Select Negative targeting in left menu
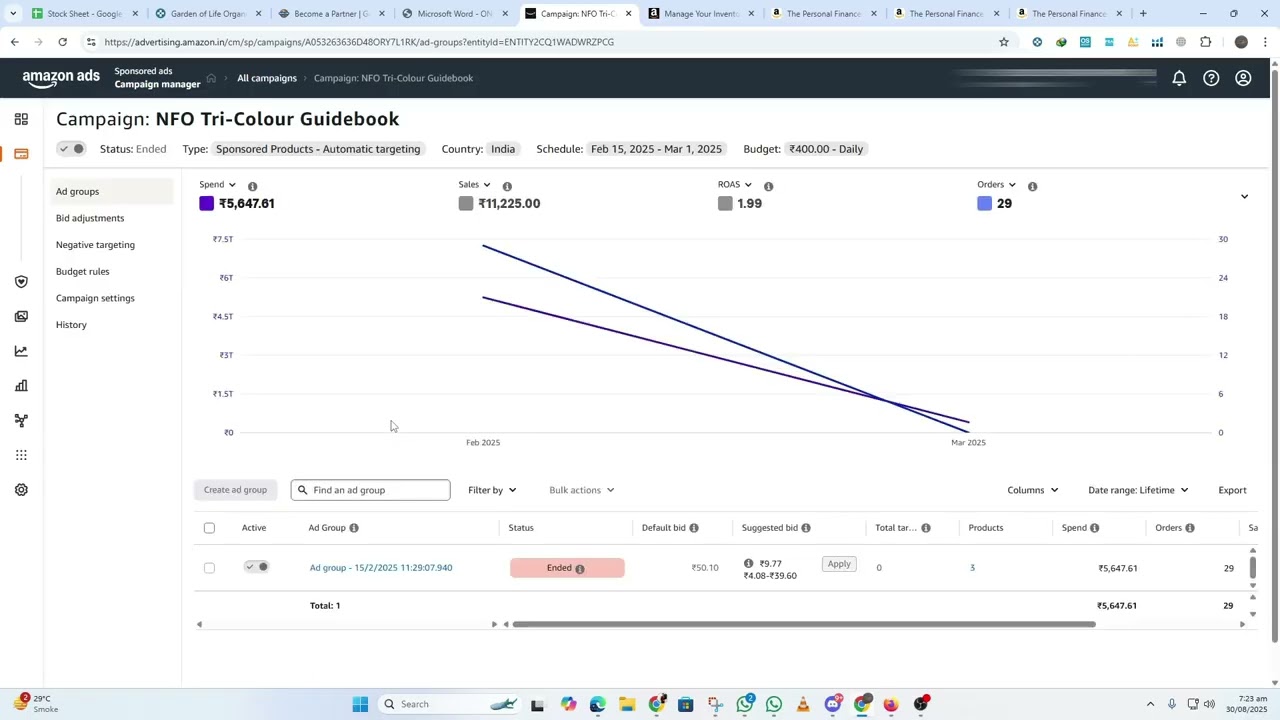 coord(95,245)
